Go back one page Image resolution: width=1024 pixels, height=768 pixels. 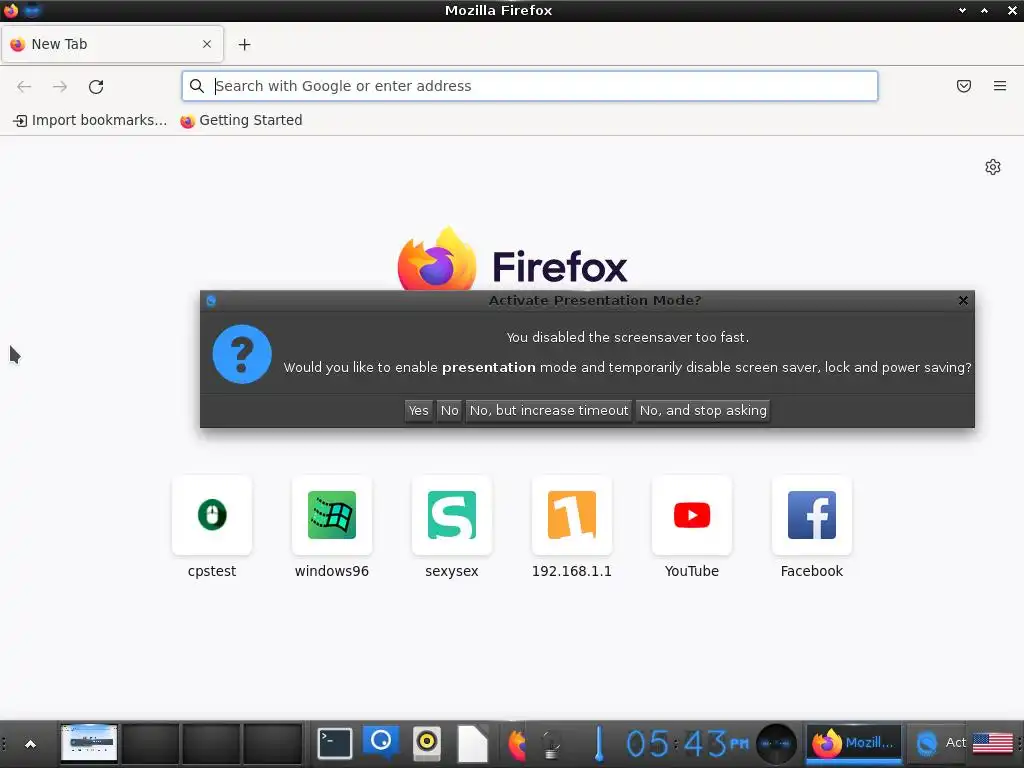[24, 86]
